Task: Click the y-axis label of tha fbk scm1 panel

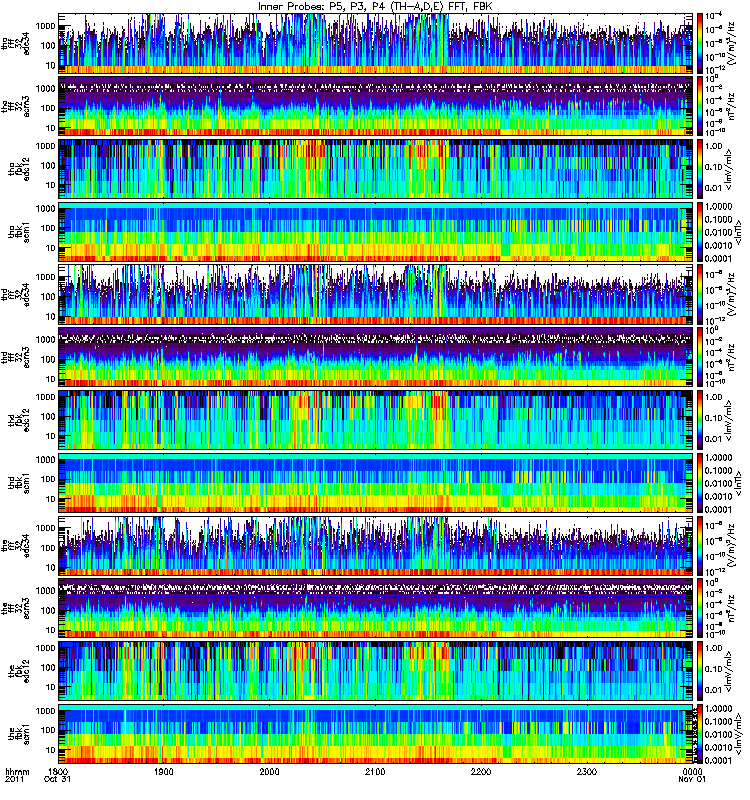Action: (x=18, y=232)
